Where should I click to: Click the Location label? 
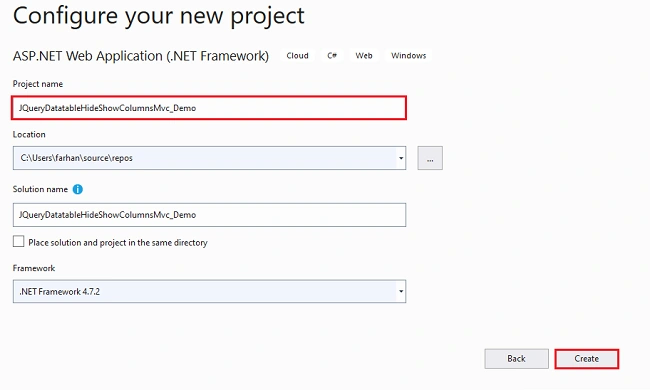(29, 135)
